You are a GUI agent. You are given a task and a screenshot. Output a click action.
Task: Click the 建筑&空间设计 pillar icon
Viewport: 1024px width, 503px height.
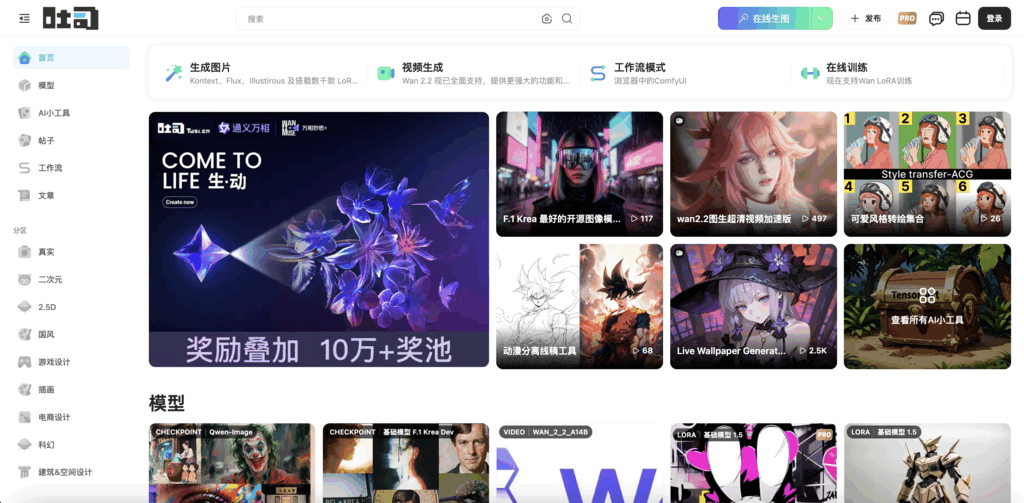[25, 472]
